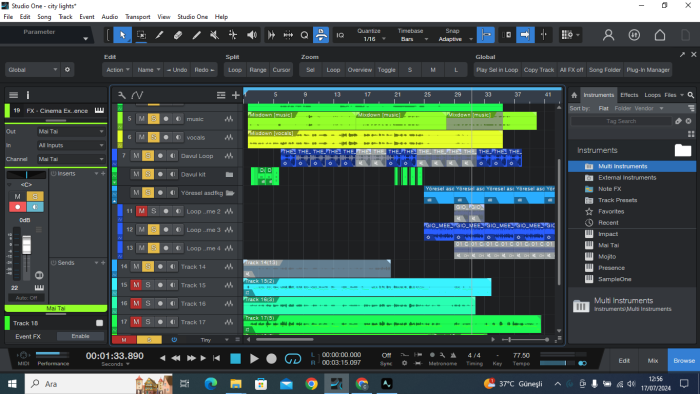Click the Copy Track button
This screenshot has height=394, width=700.
tap(539, 70)
